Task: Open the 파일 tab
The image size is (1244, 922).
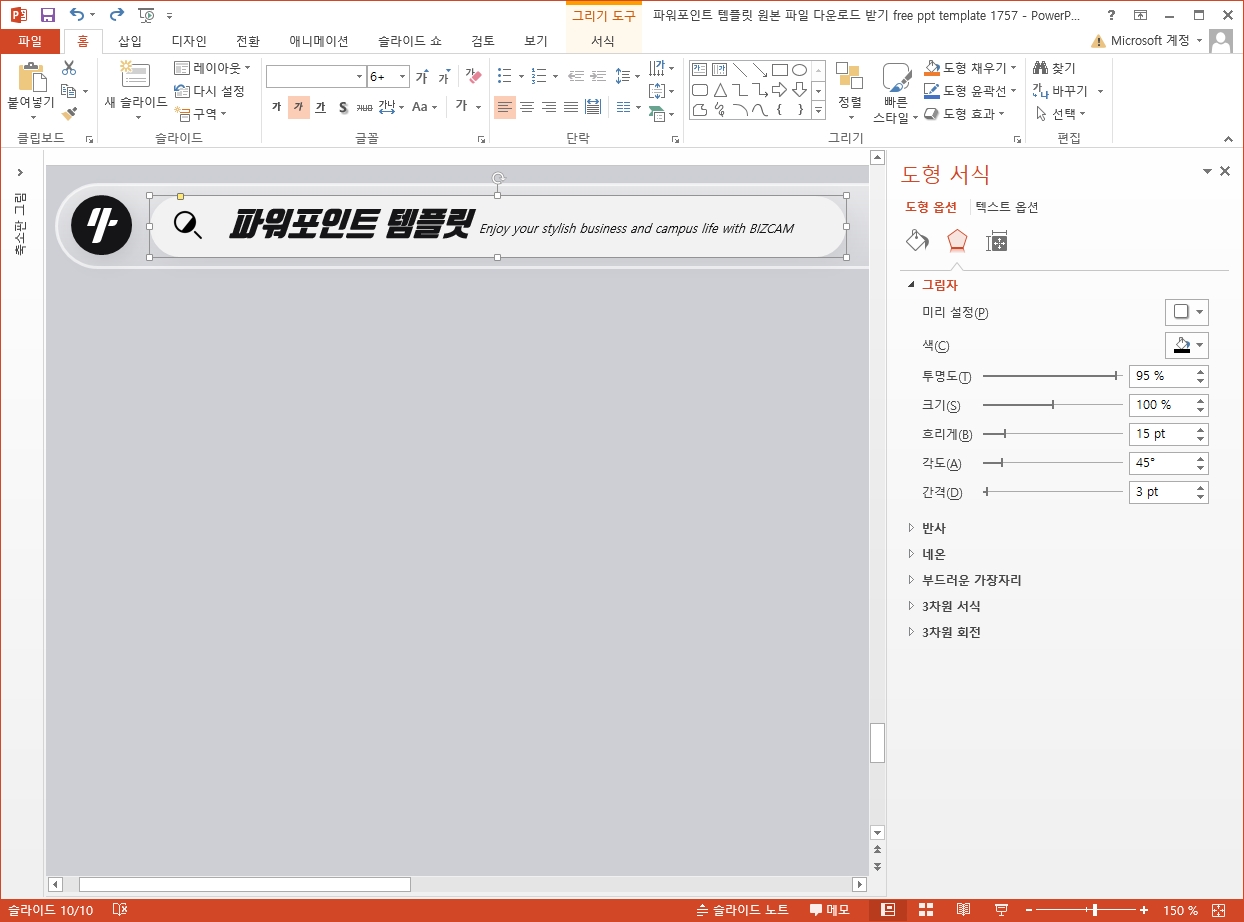Action: point(30,41)
